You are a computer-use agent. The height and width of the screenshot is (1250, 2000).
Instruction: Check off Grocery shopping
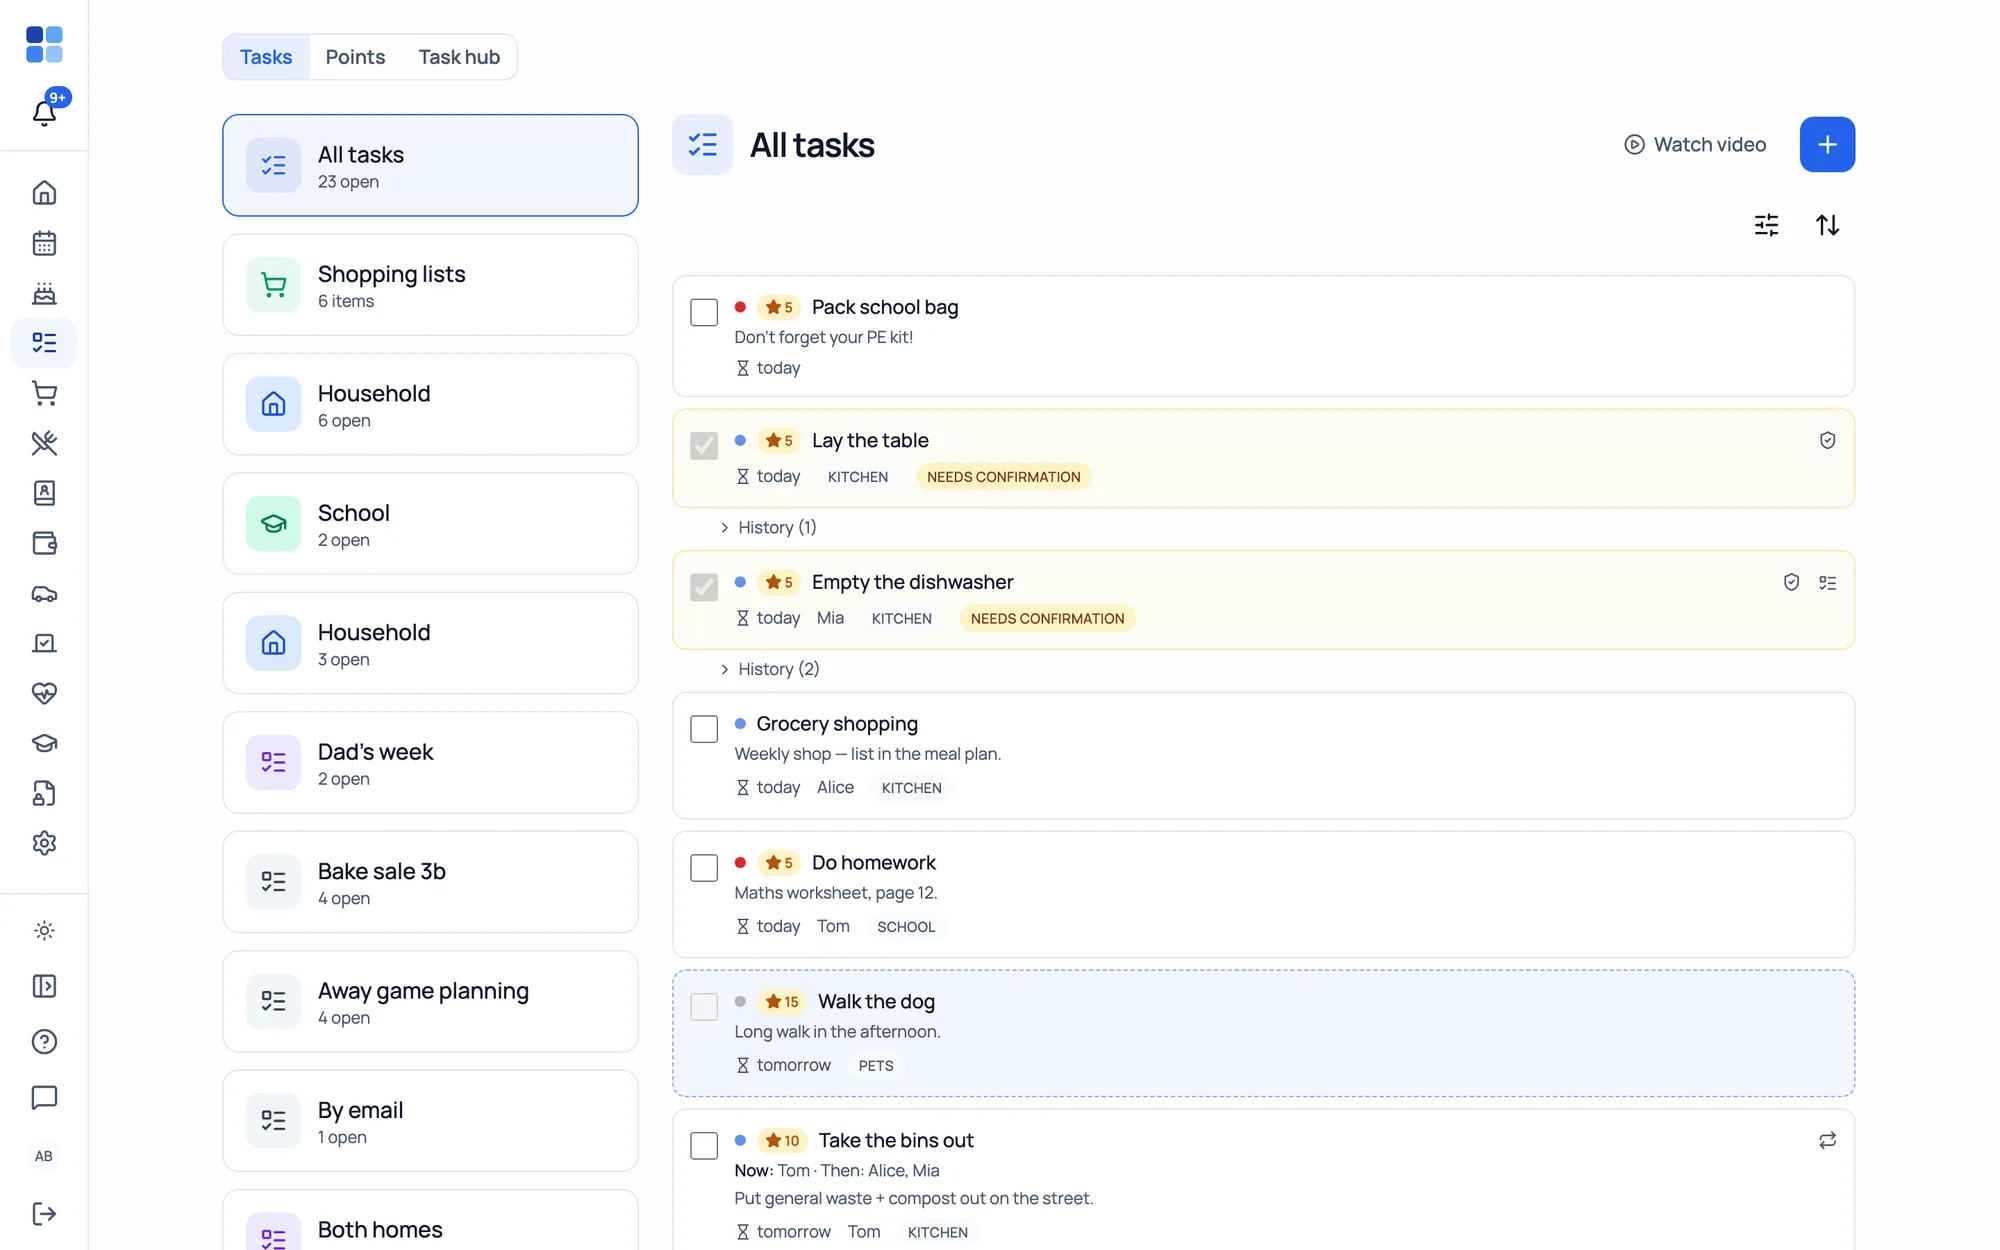[704, 729]
